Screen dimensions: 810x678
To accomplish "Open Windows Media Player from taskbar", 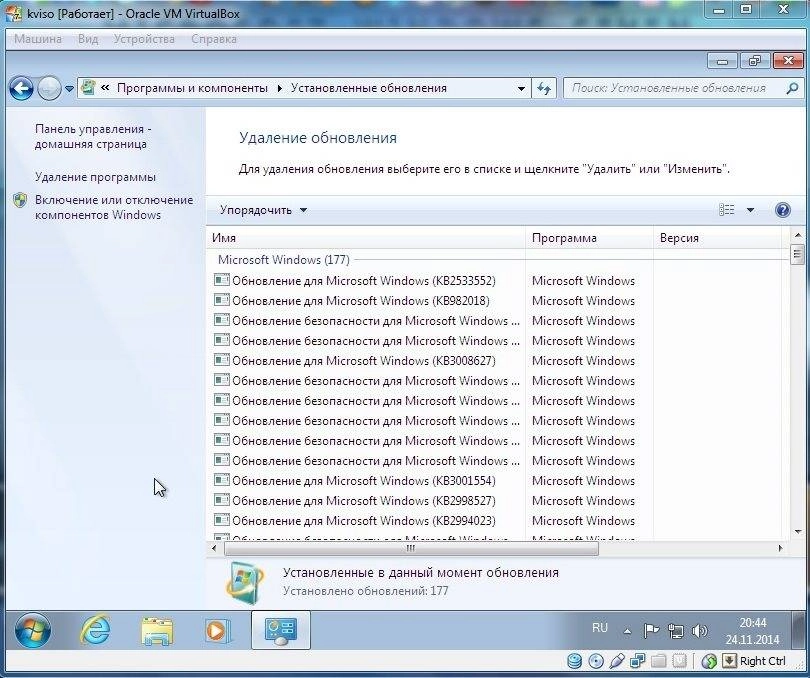I will tap(217, 631).
